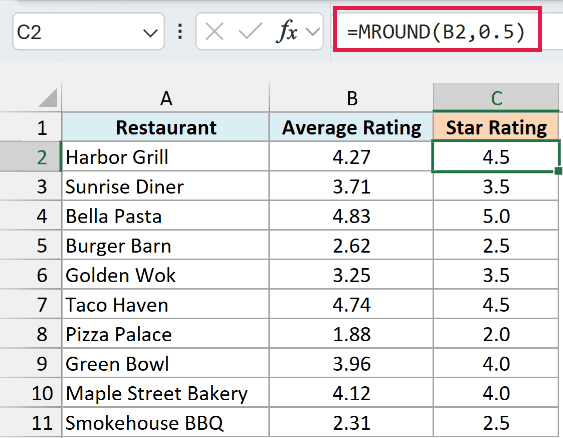Select Taco Haven's star rating cell
Viewport: 563px width, 438px height.
496,304
